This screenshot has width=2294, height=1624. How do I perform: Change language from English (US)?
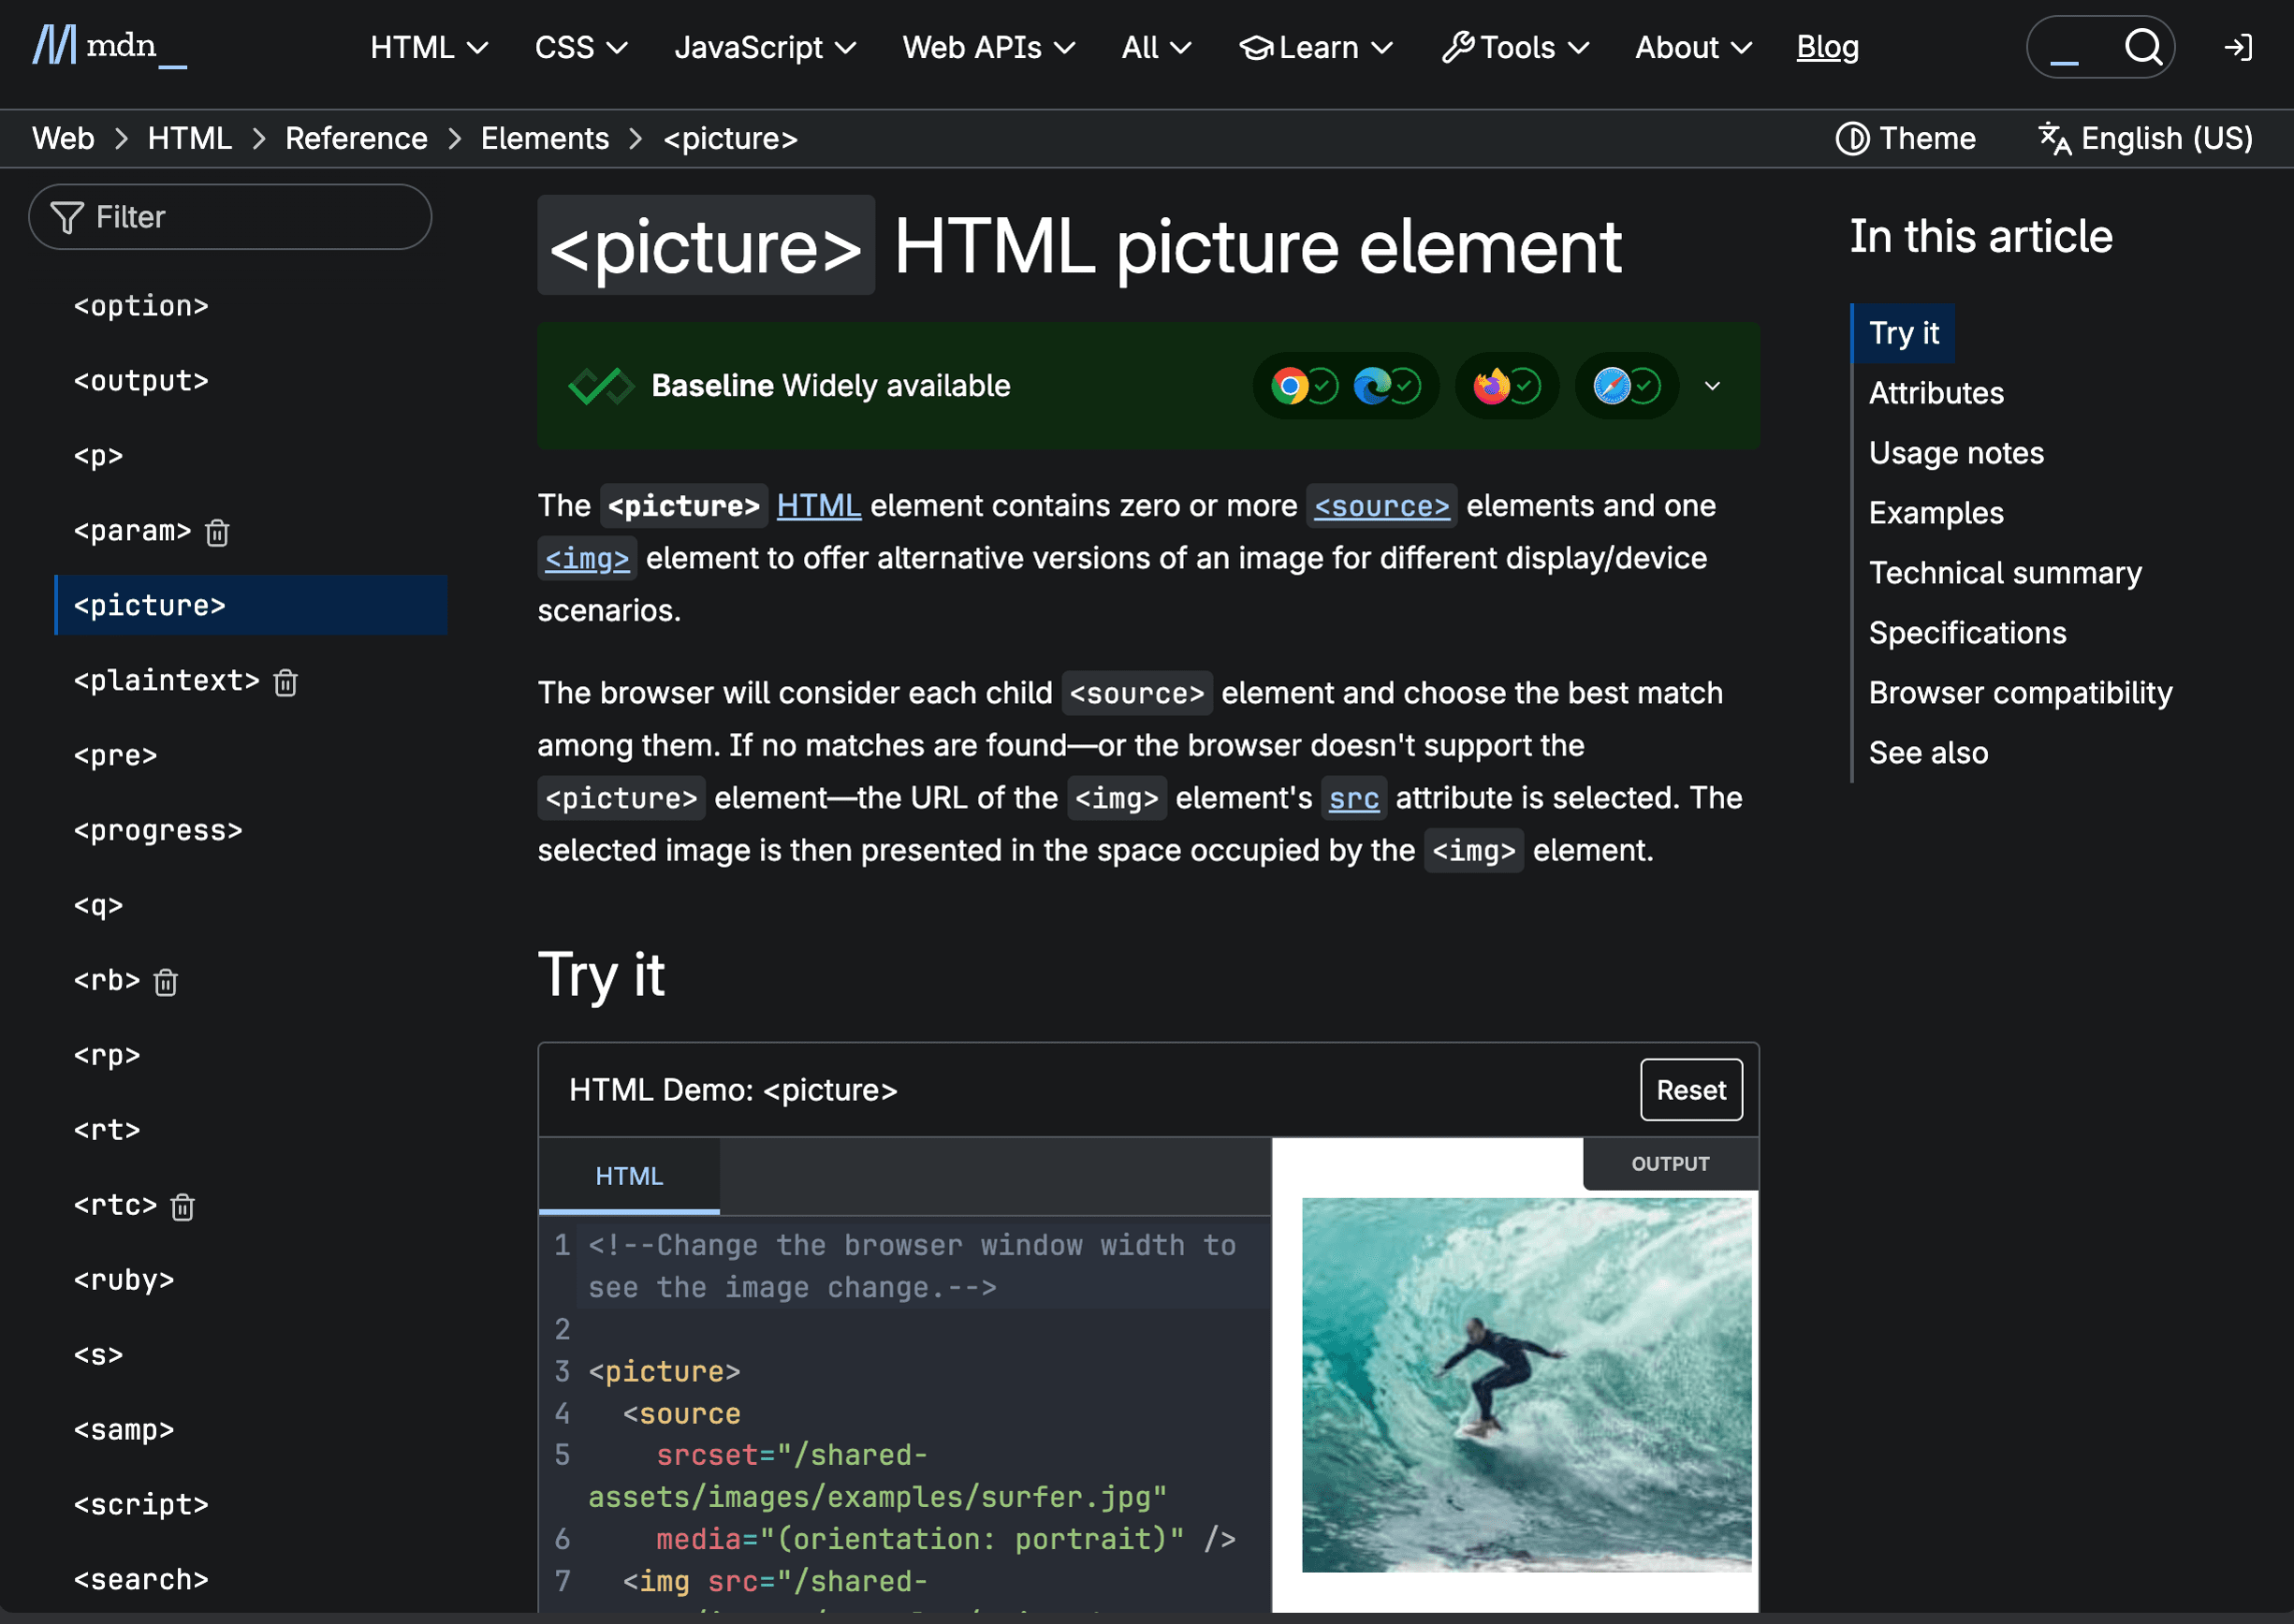coord(2146,138)
